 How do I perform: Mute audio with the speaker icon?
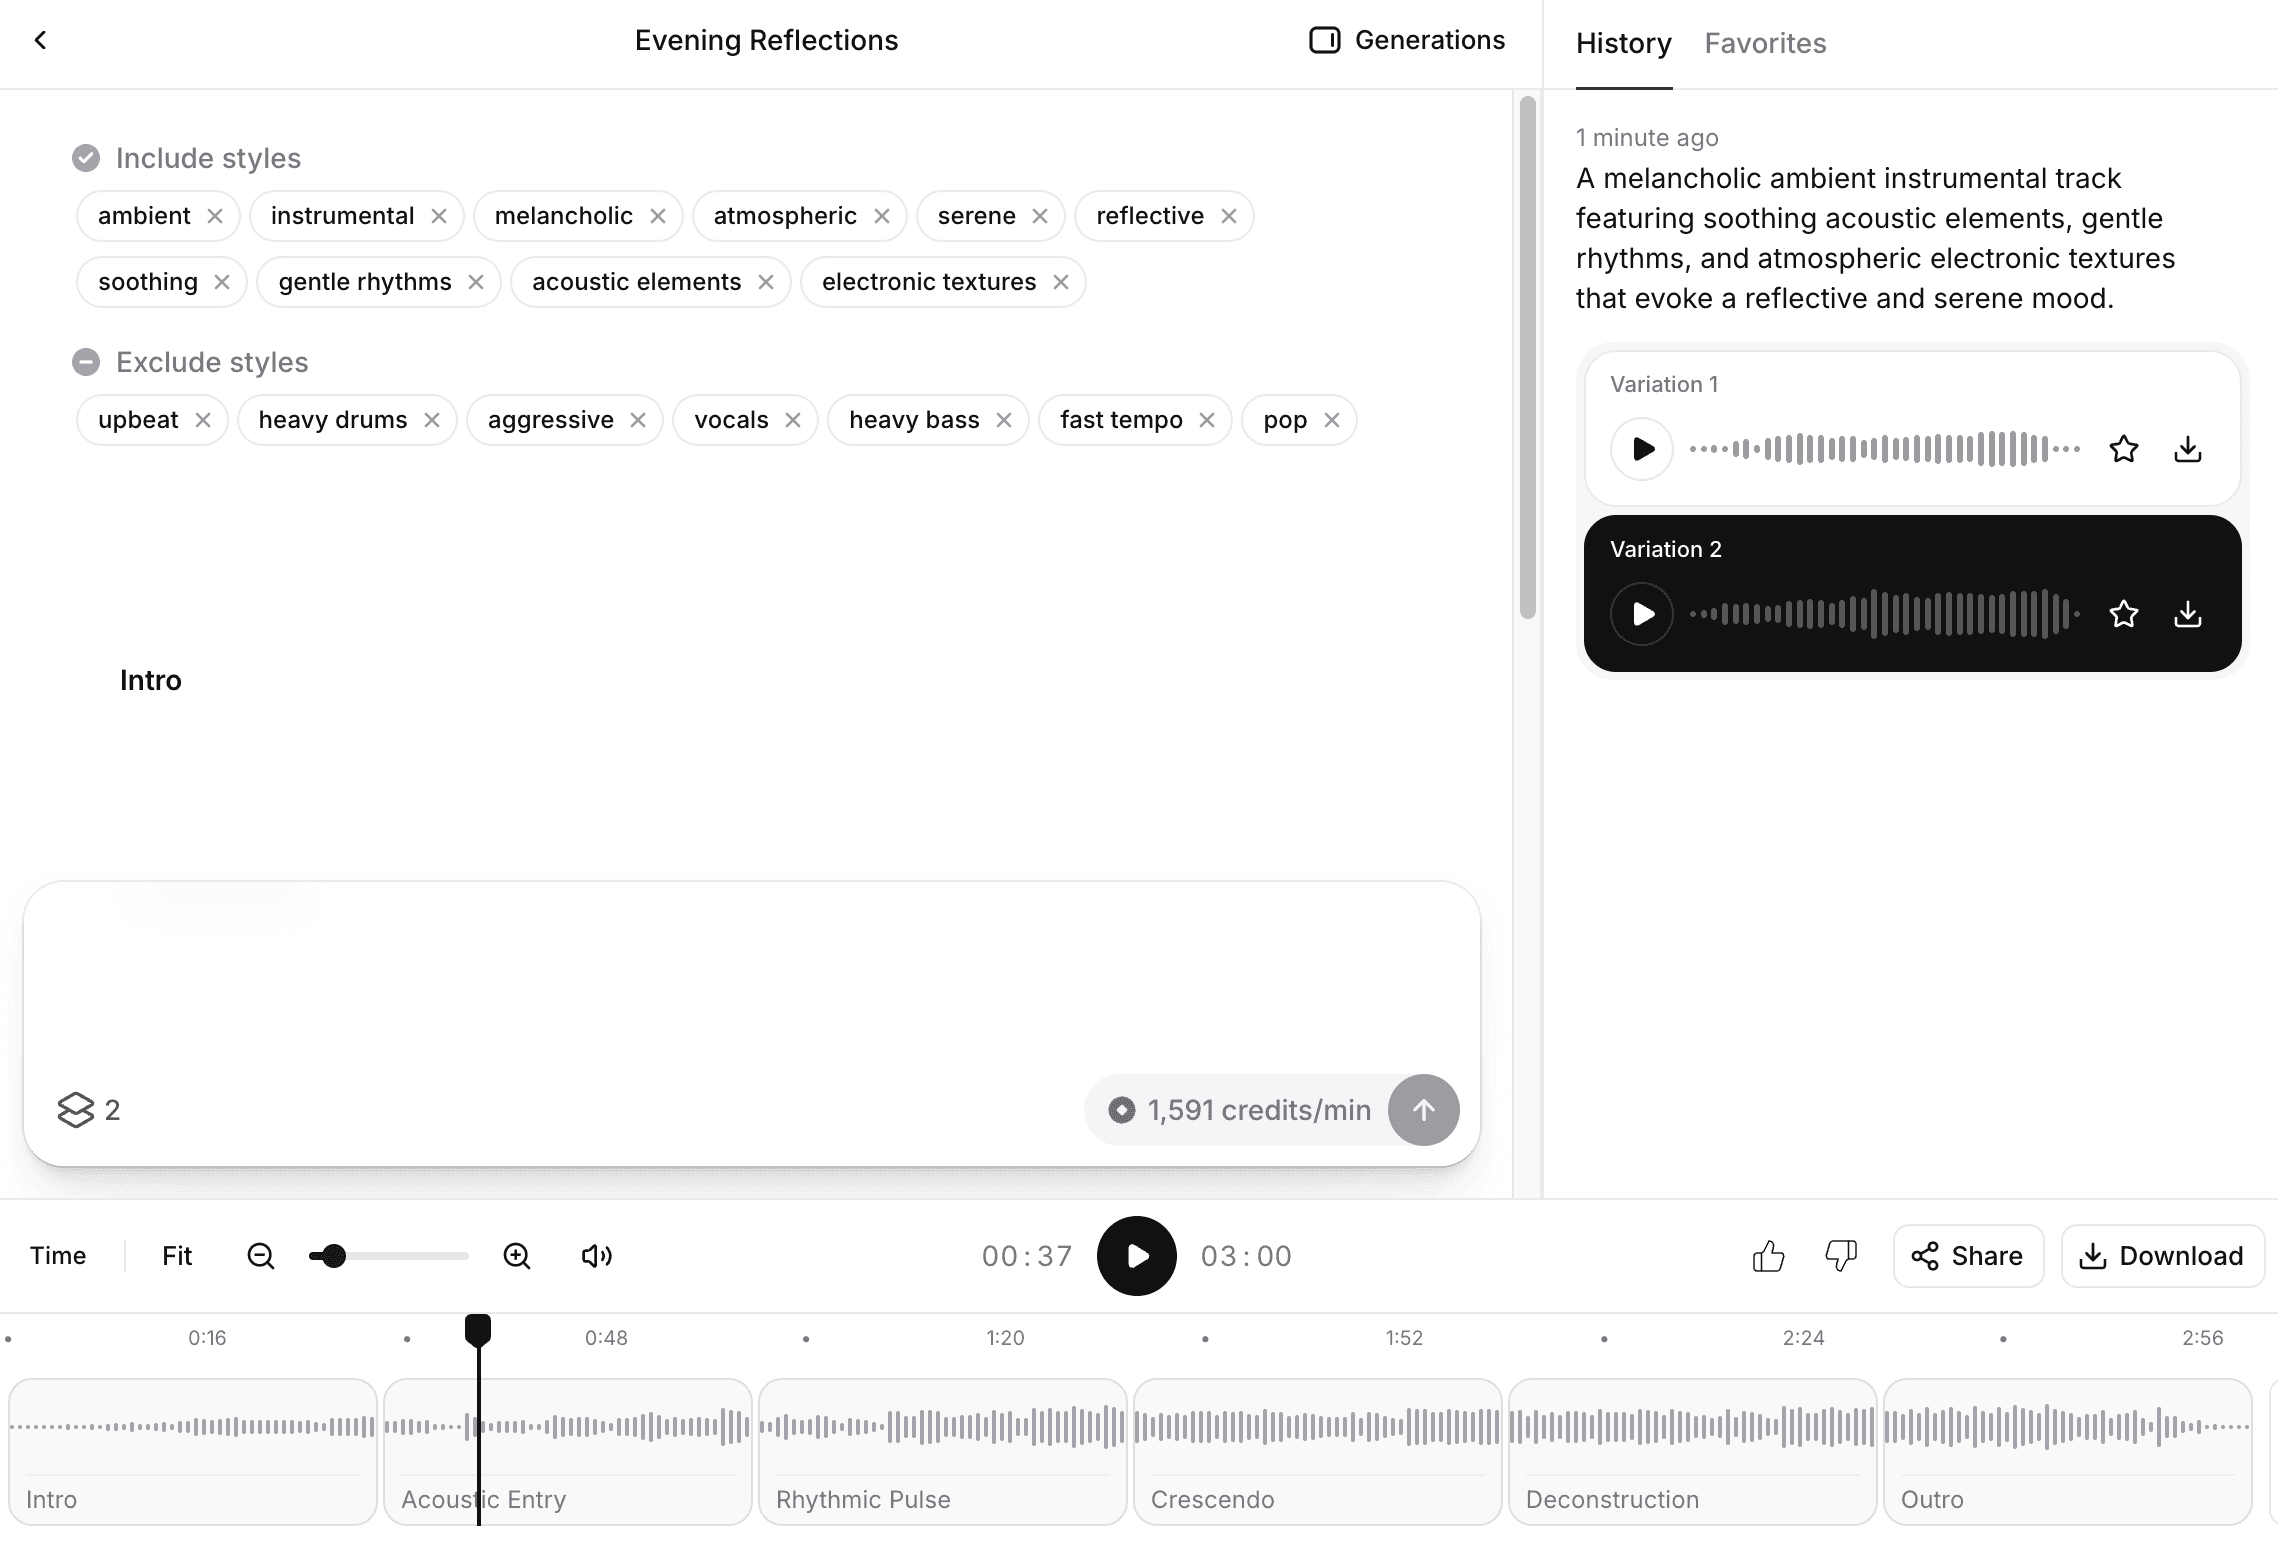pyautogui.click(x=596, y=1256)
